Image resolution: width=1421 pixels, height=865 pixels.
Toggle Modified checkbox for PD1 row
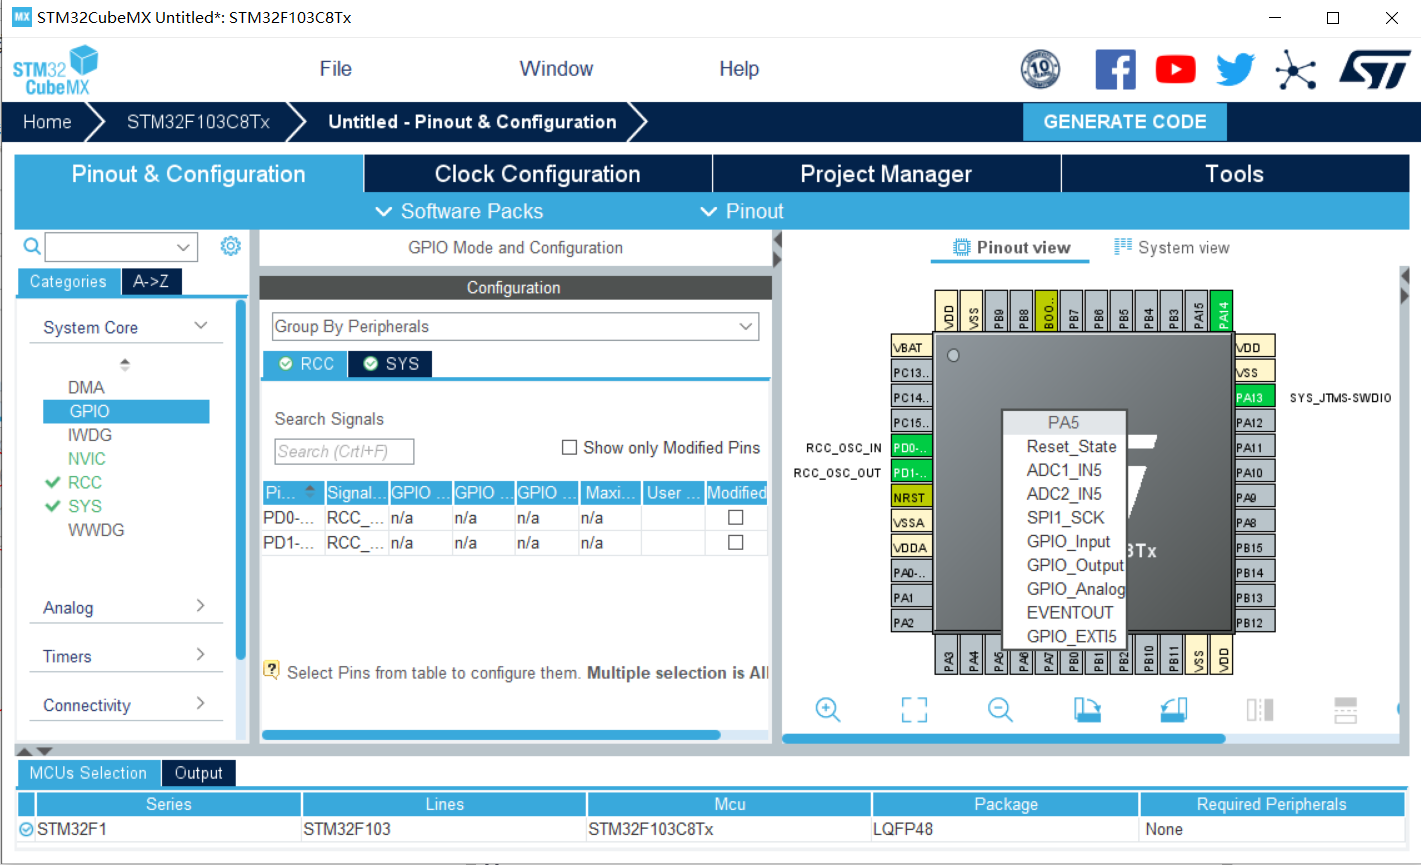(736, 542)
